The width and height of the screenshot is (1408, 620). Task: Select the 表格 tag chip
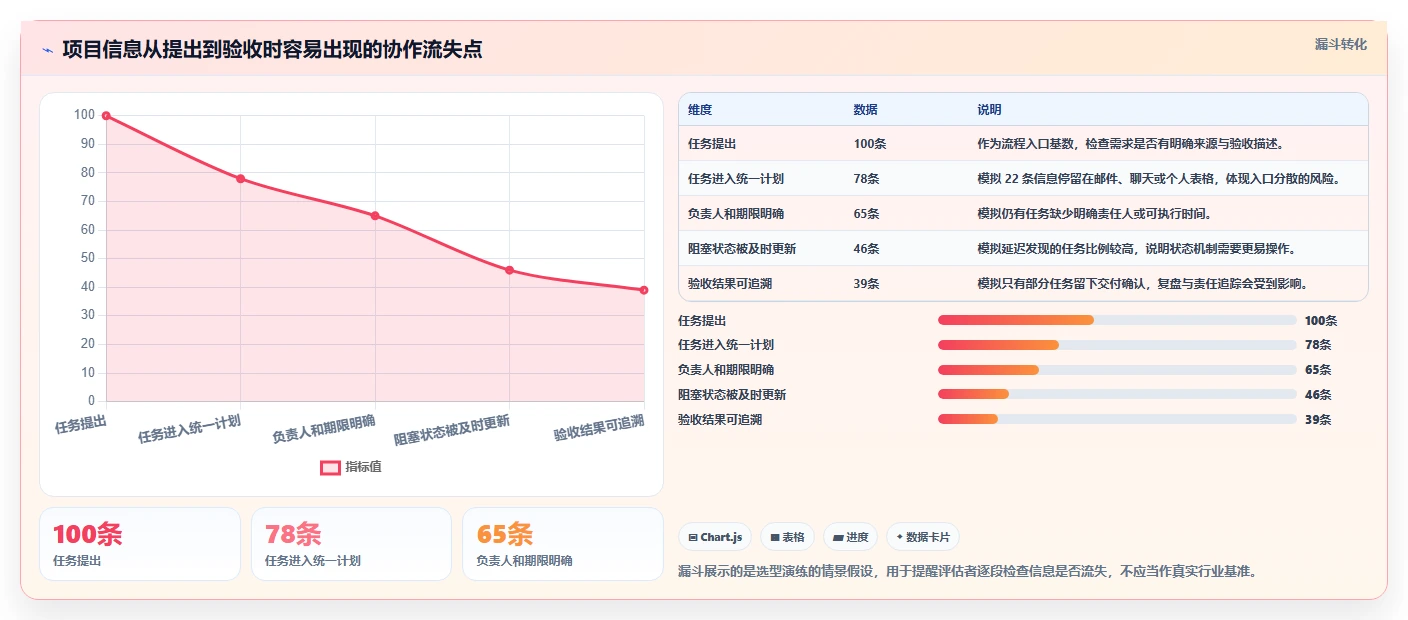788,537
